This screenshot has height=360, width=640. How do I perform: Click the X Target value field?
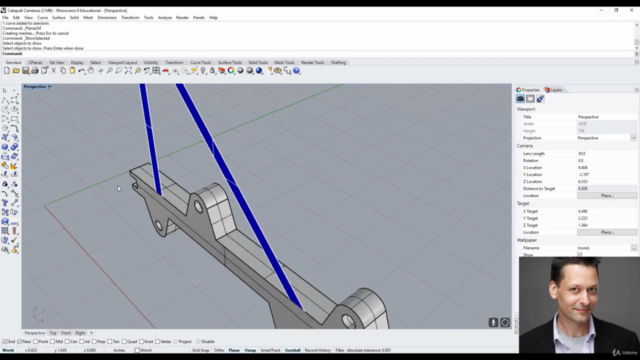coord(607,211)
